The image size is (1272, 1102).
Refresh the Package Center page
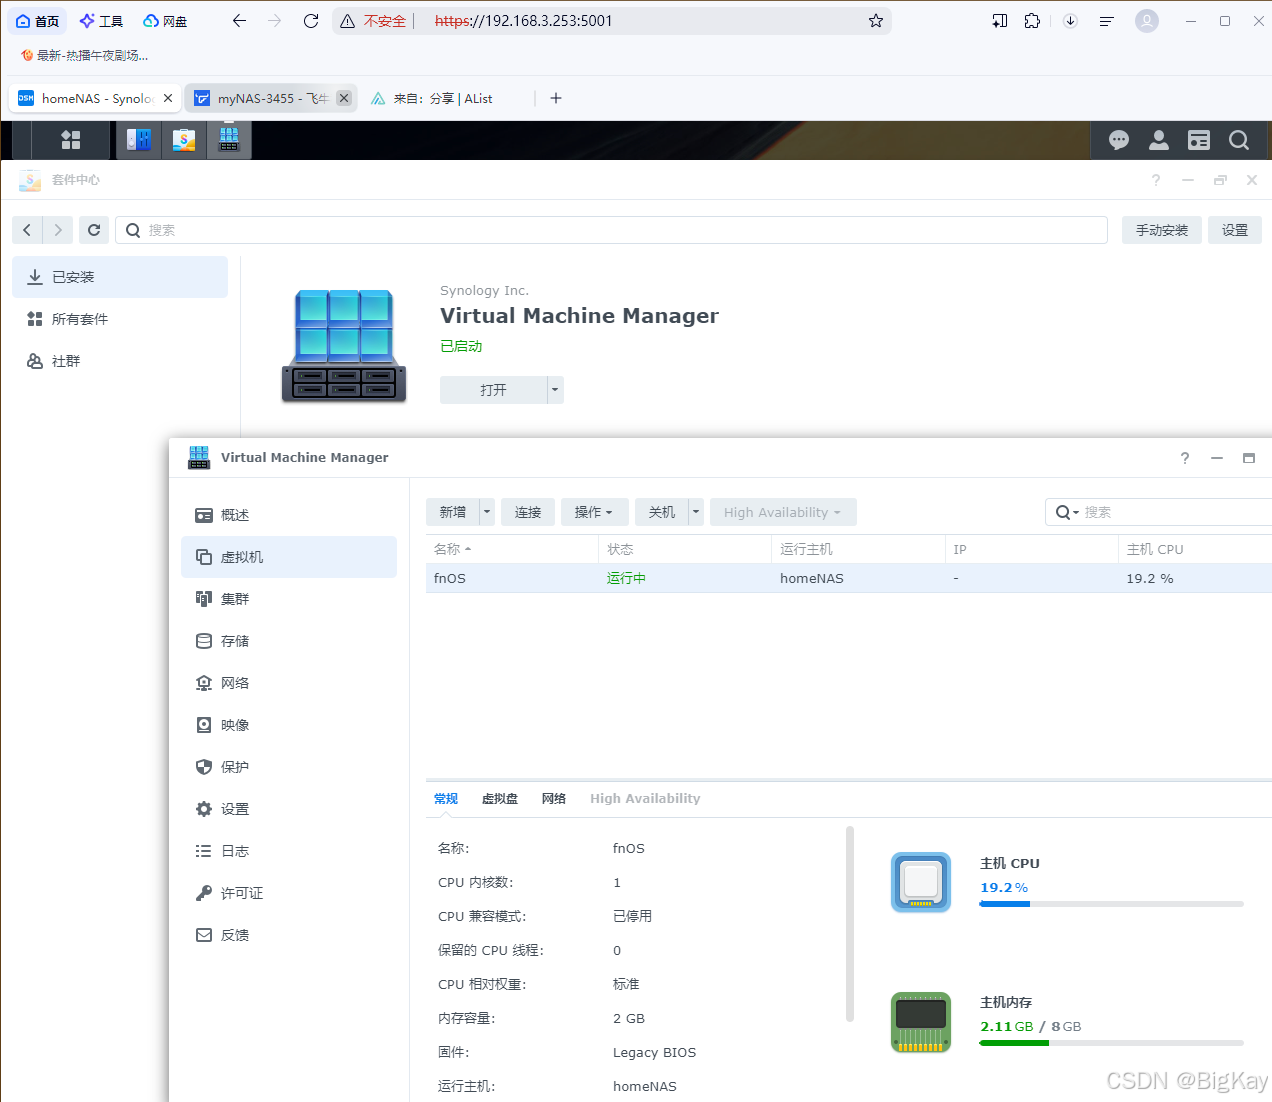click(94, 230)
